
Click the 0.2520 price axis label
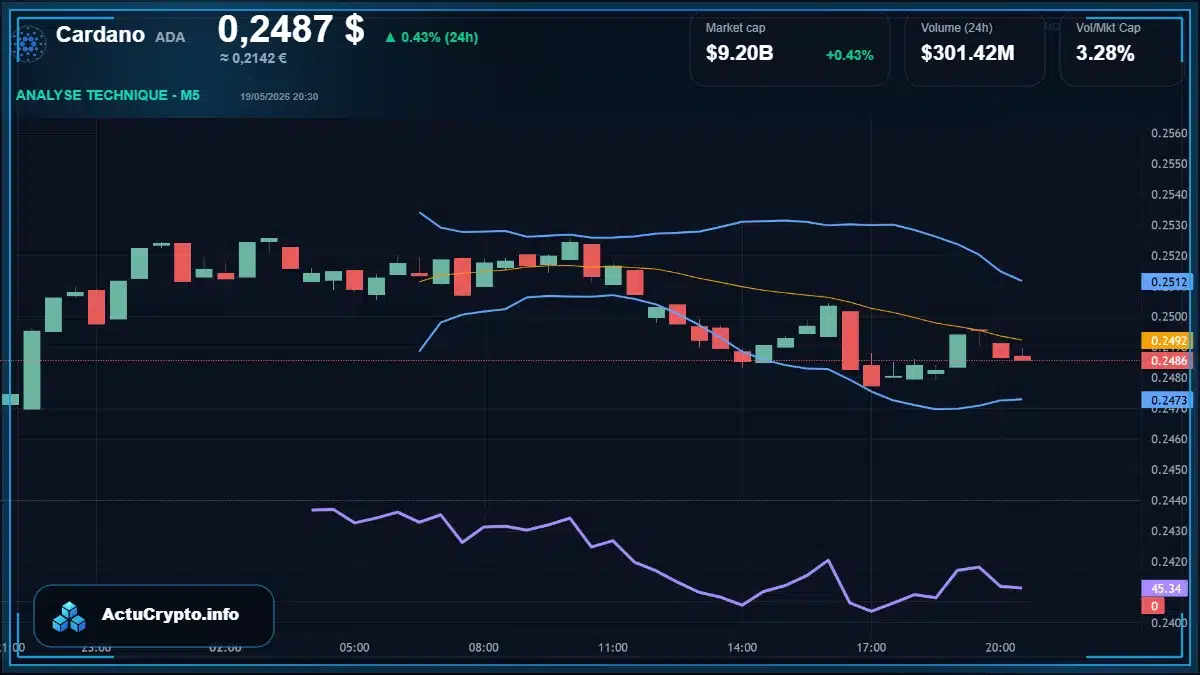tap(1168, 255)
